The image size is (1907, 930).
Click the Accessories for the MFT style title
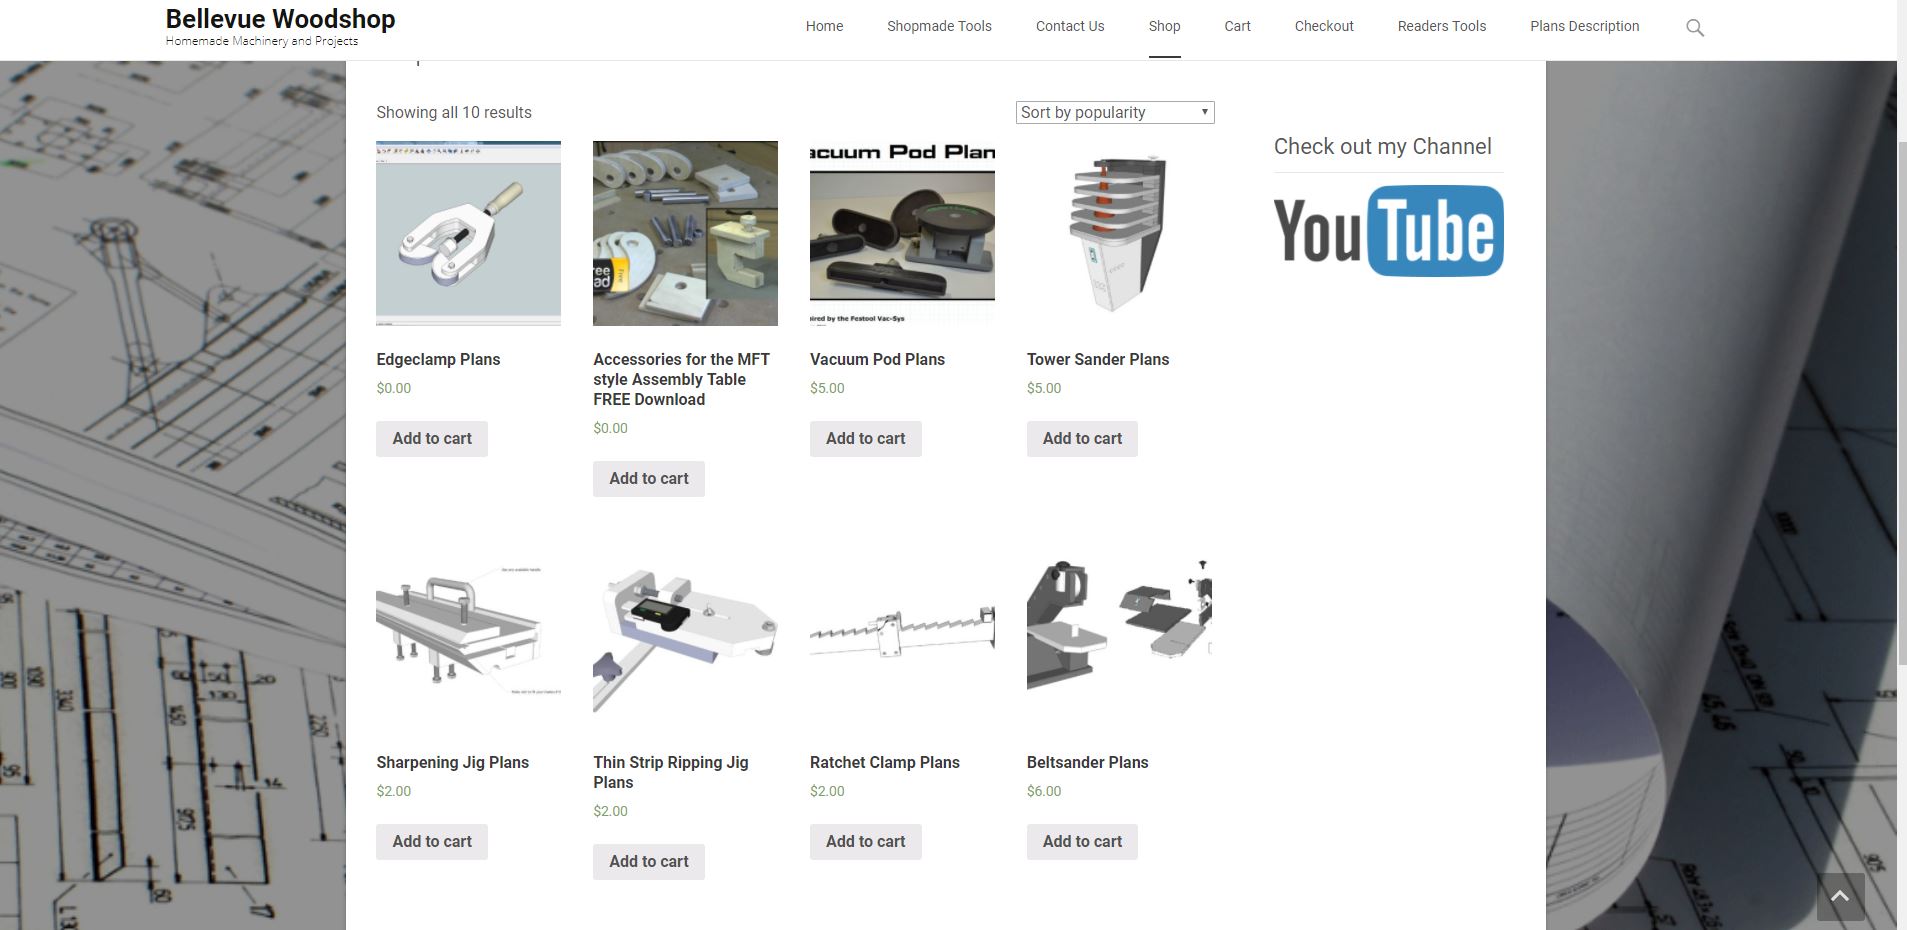(x=682, y=380)
